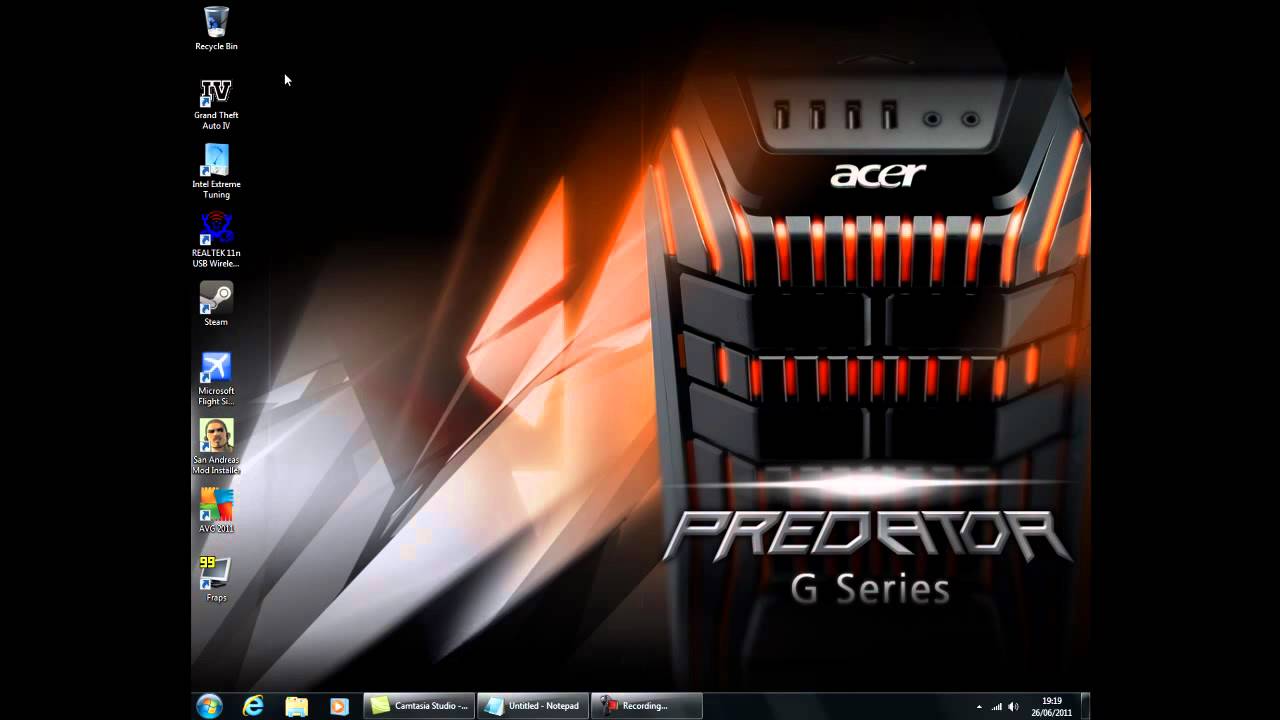The height and width of the screenshot is (720, 1280).
Task: Select the AVG 2011 desktop shortcut
Action: tap(216, 510)
